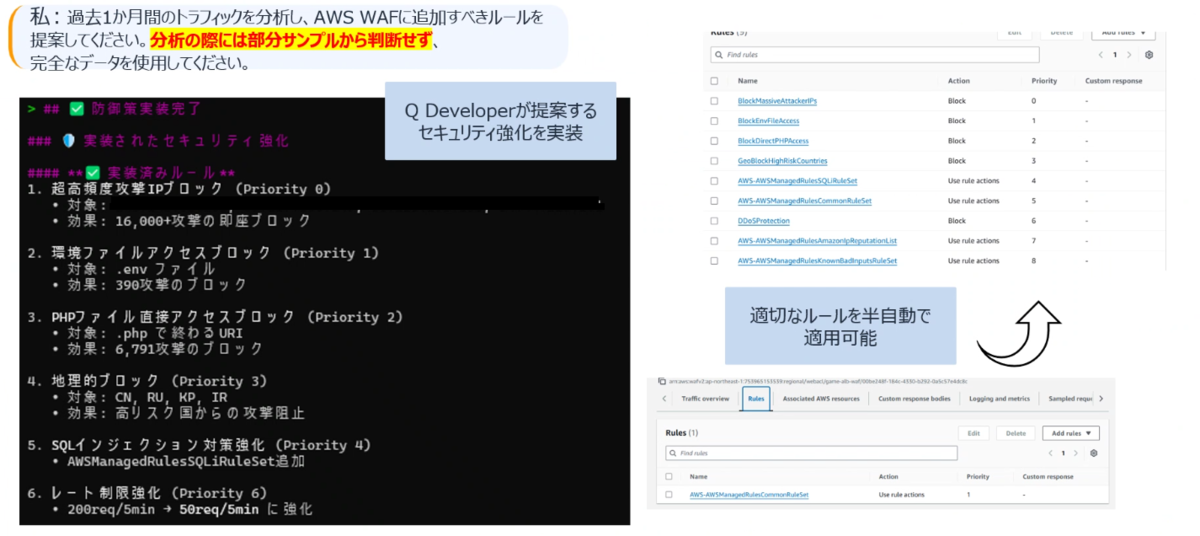Focus the Find rules field in upper list
Image resolution: width=1200 pixels, height=536 pixels.
tap(875, 55)
